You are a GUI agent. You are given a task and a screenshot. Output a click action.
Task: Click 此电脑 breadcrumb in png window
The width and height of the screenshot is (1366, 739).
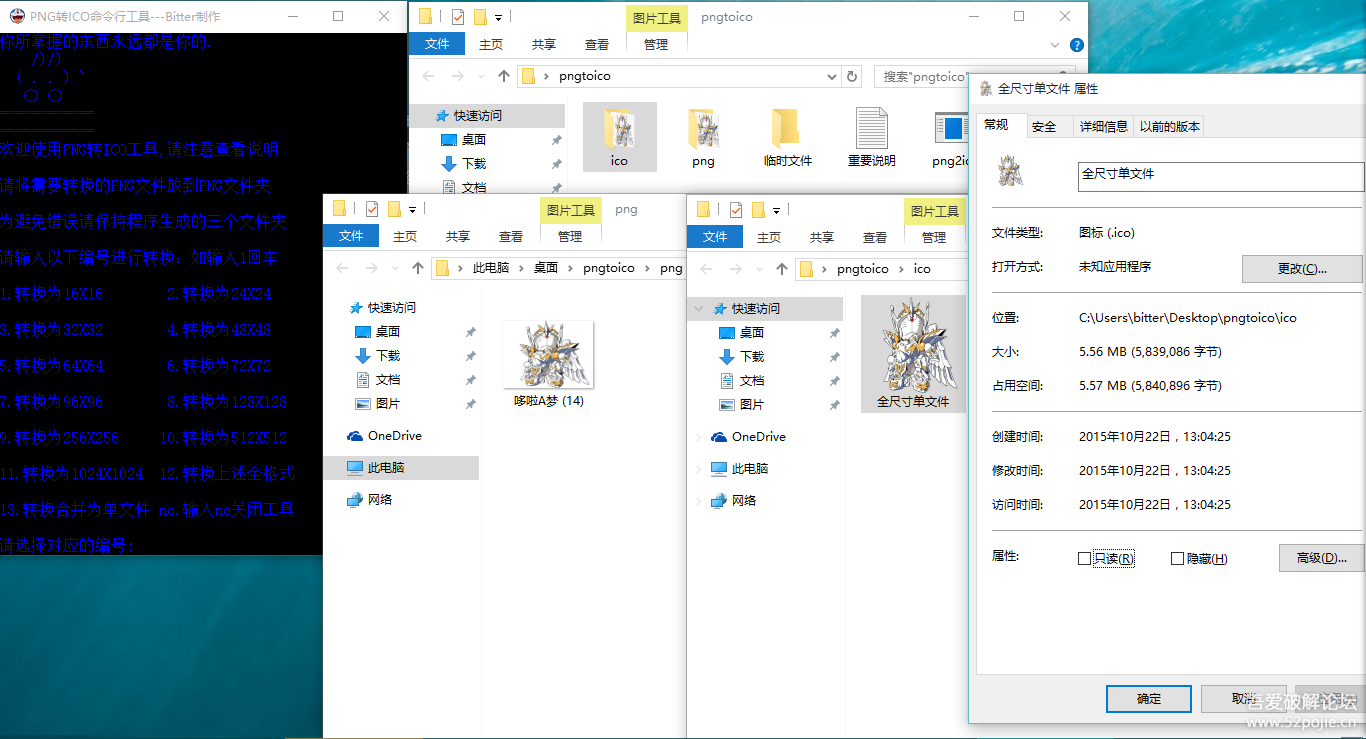click(490, 268)
